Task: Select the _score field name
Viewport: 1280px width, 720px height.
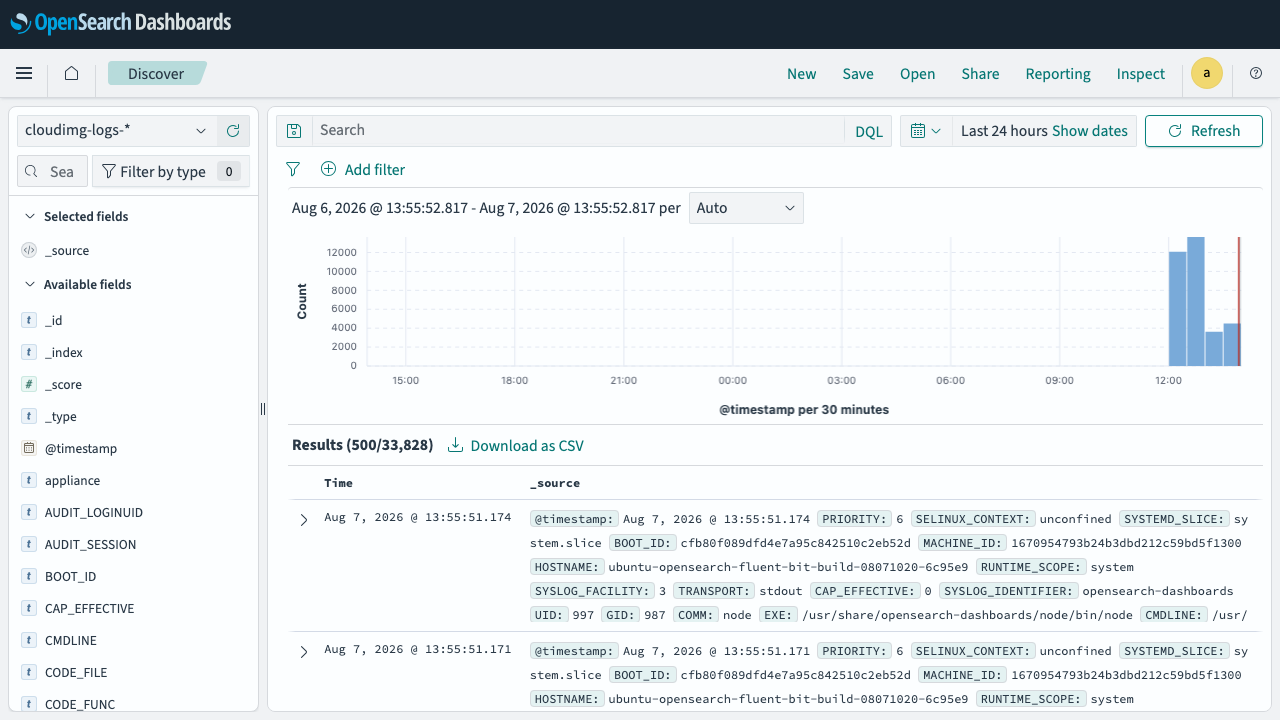Action: tap(64, 385)
